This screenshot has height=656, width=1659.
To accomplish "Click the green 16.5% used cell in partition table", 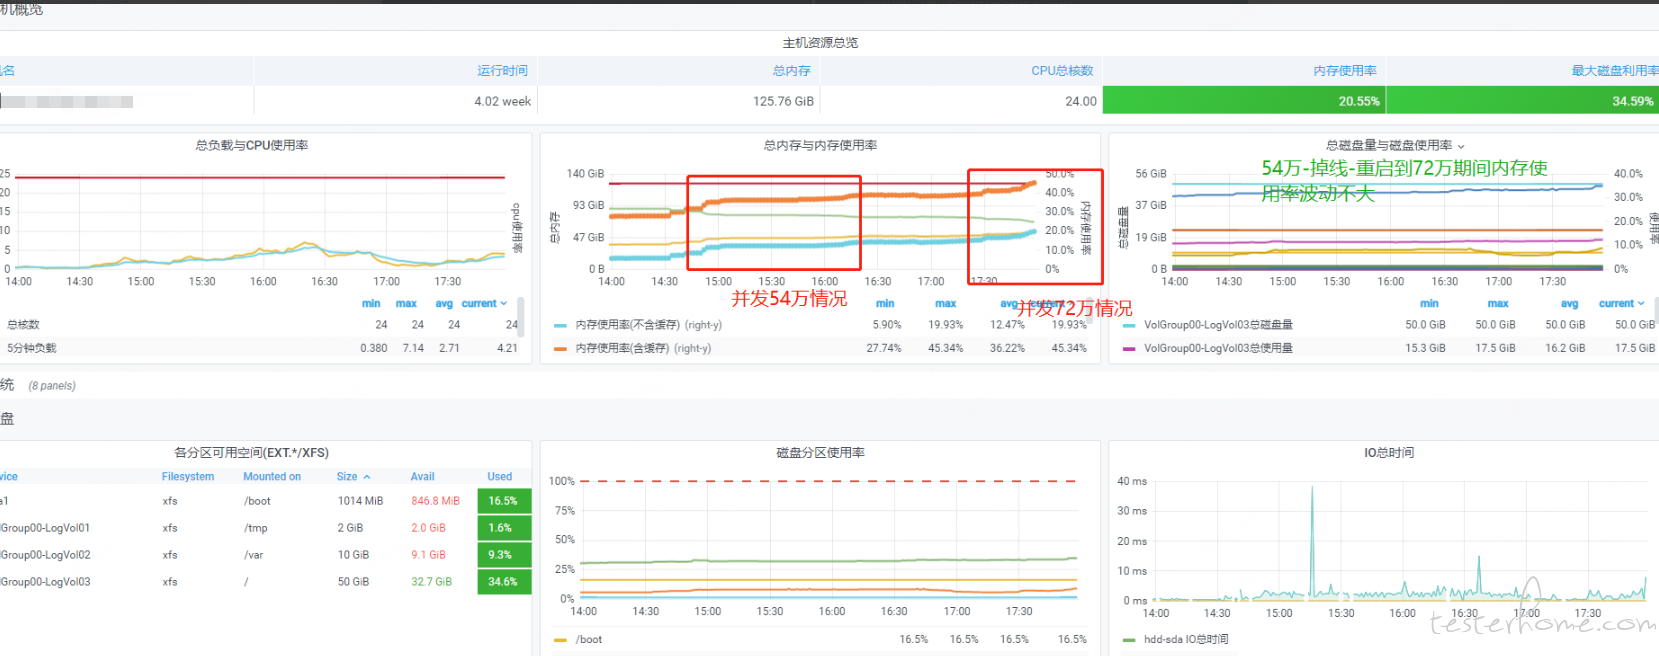I will click(504, 501).
